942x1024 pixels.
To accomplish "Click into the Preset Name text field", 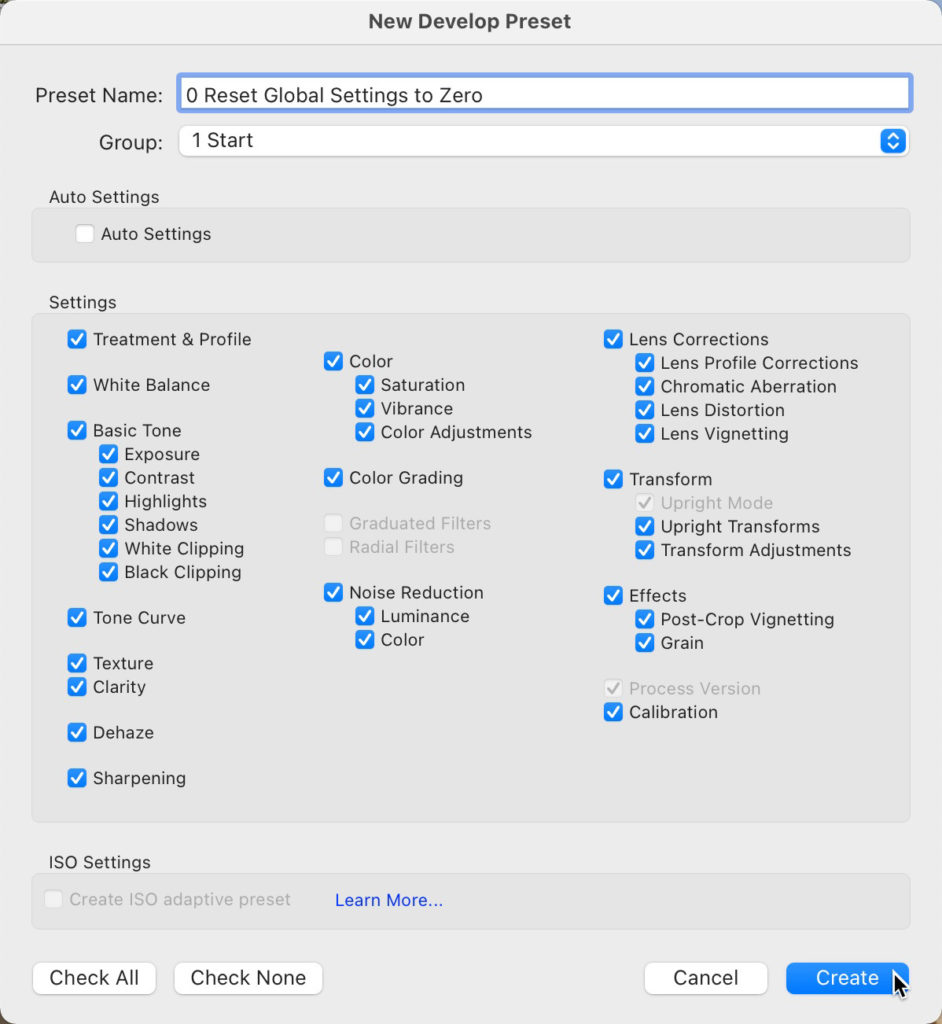I will (x=544, y=95).
